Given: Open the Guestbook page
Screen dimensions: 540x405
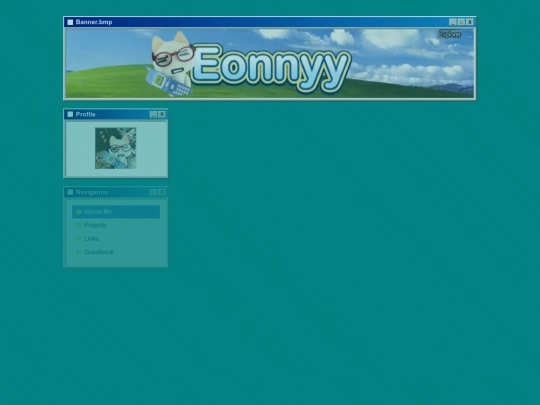Looking at the screenshot, I should coord(116,252).
